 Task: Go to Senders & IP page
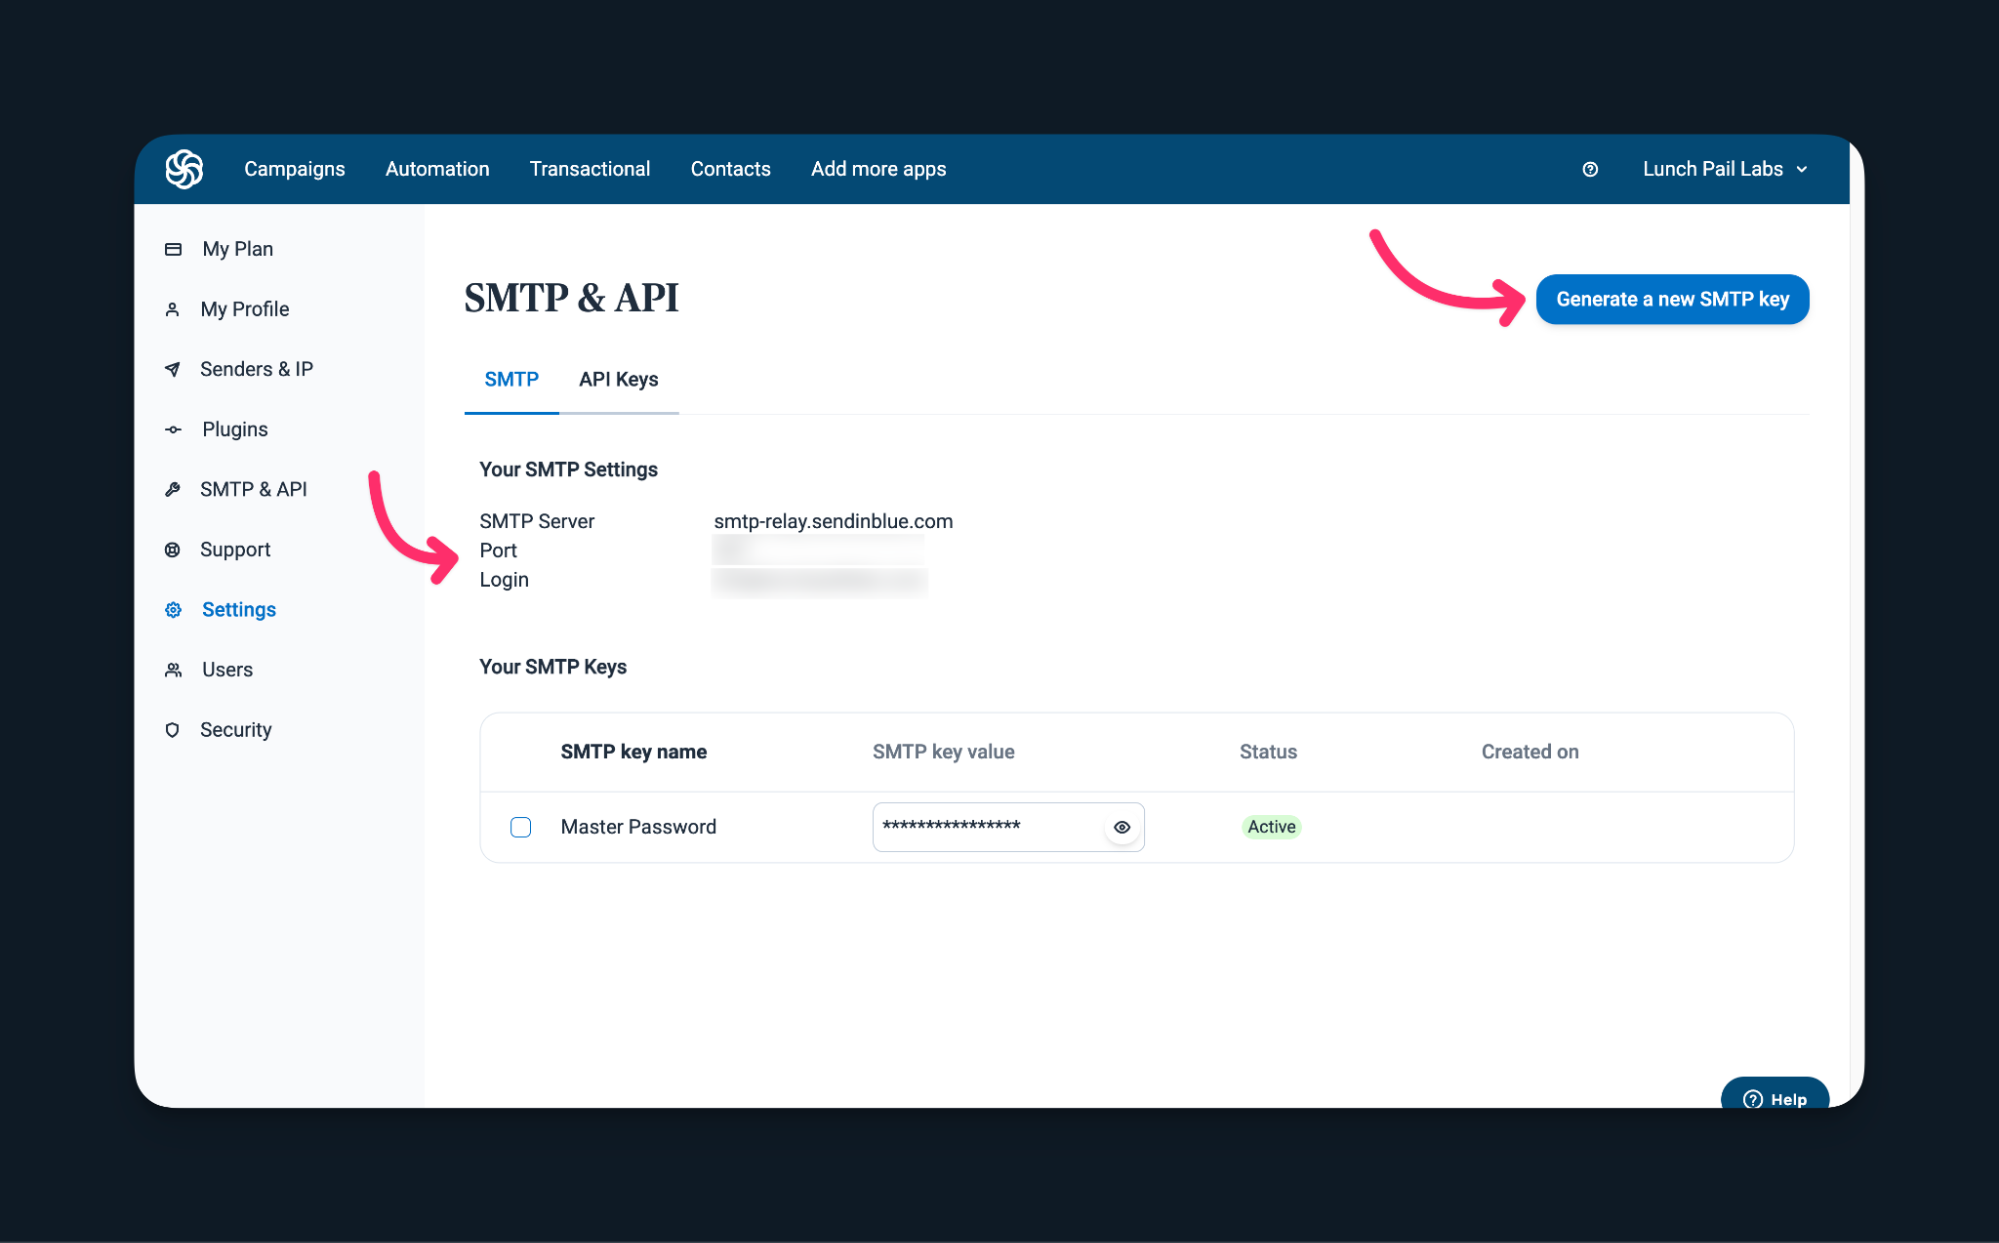[x=256, y=369]
